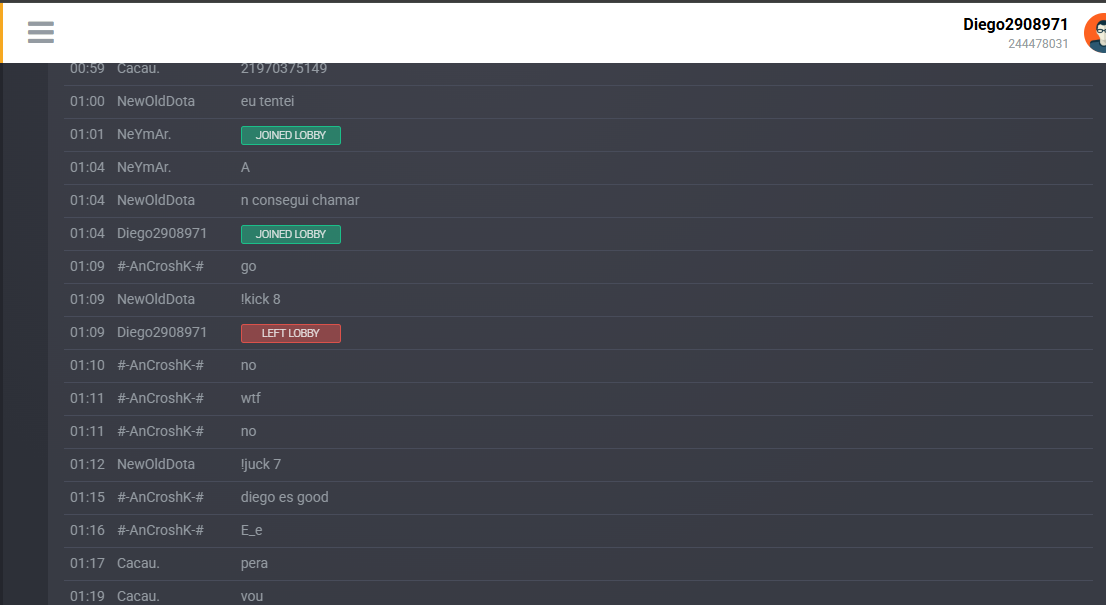Click the message "n consegui chamar"
Screen dimensions: 1106x605
point(300,200)
